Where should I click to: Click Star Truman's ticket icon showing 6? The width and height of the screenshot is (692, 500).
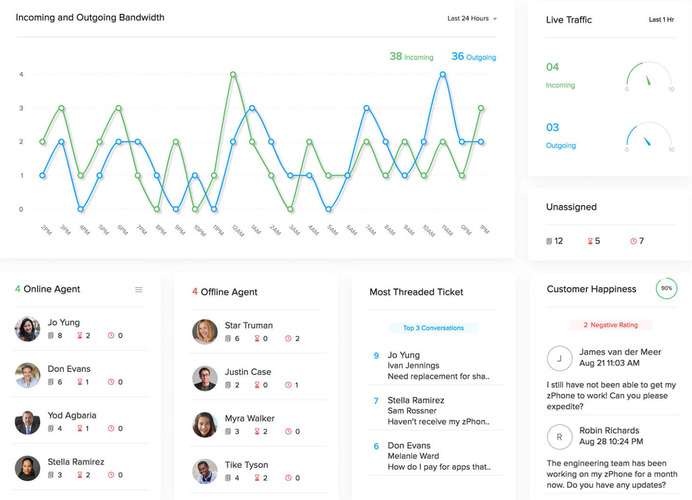[228, 338]
